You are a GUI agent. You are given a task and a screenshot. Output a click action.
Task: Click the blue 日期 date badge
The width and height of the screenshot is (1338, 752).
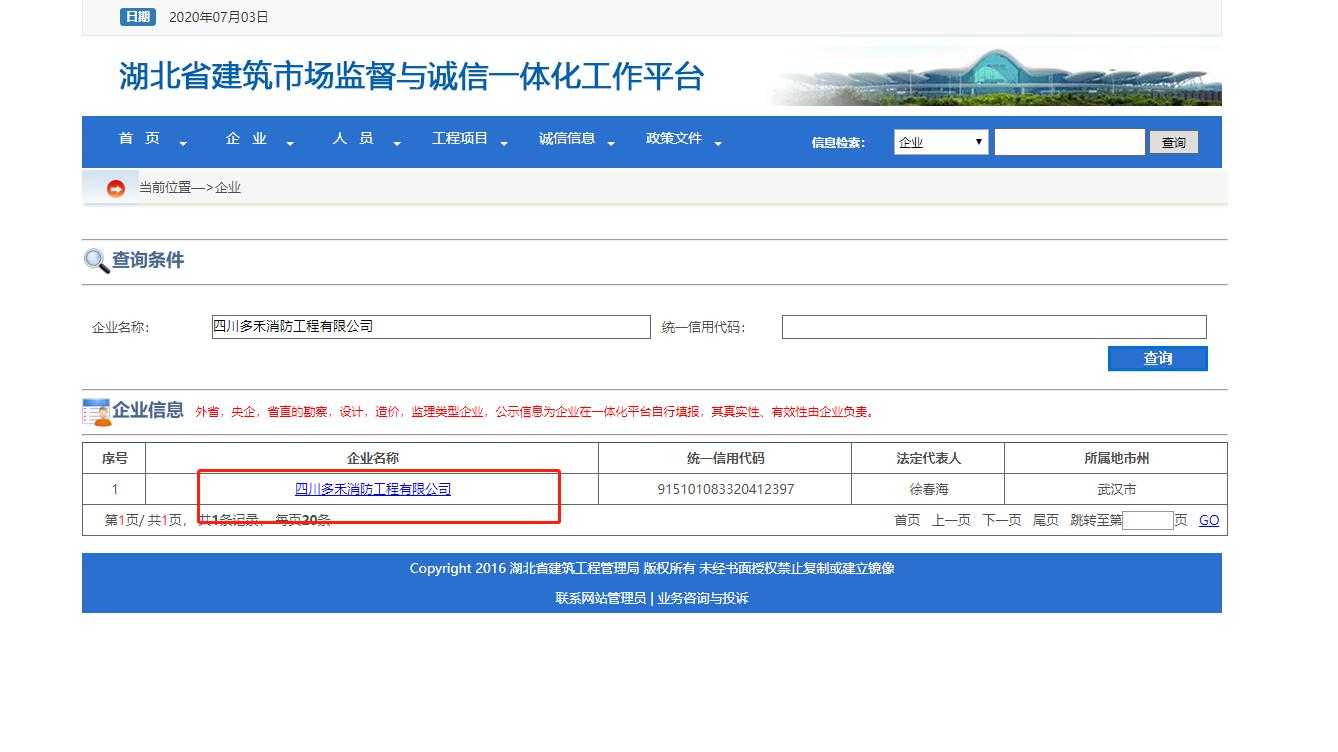138,17
